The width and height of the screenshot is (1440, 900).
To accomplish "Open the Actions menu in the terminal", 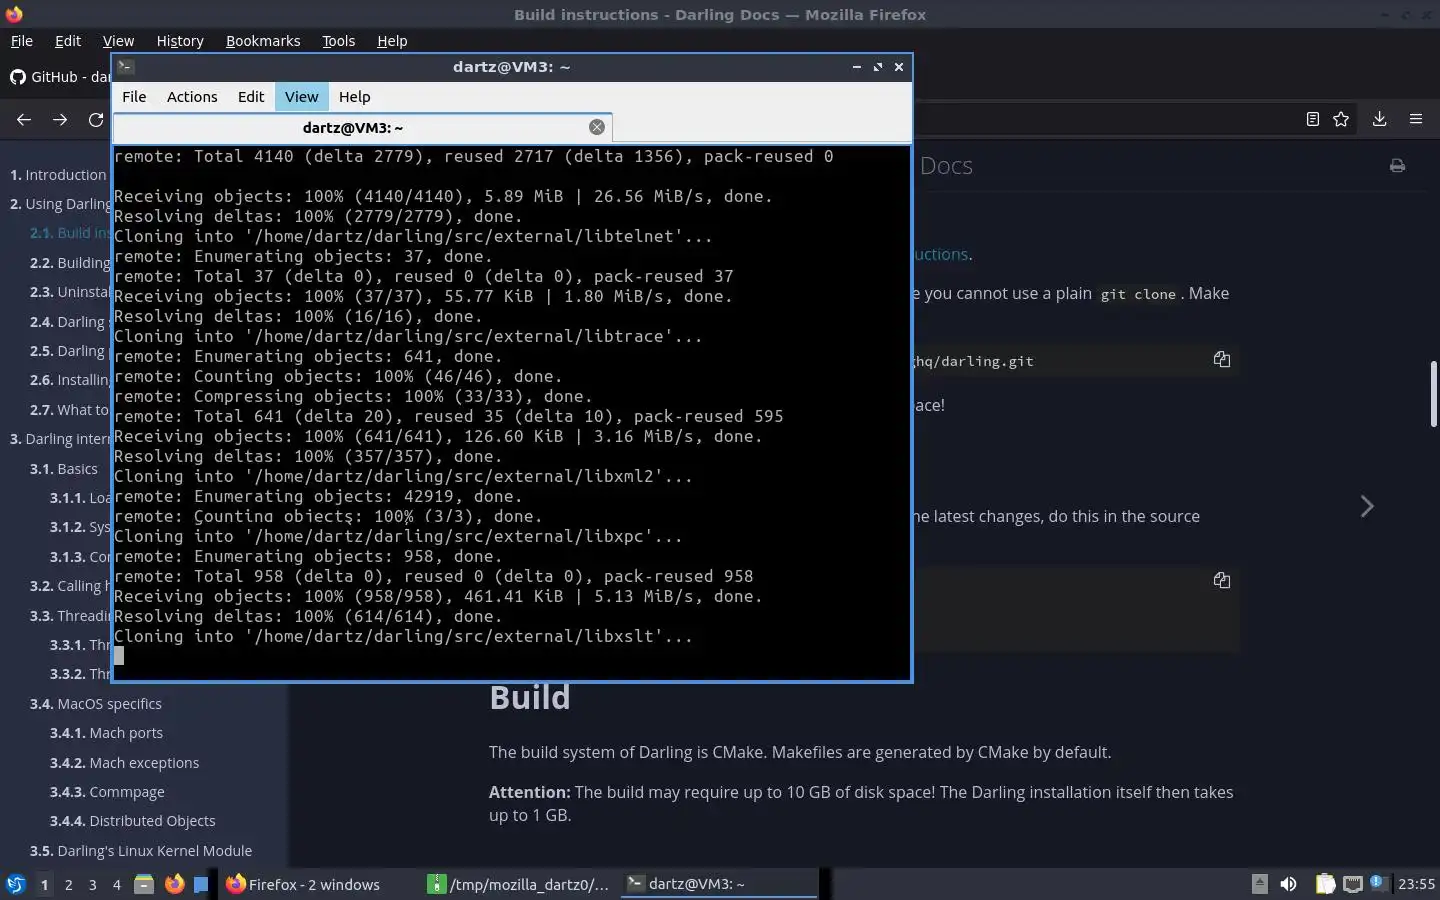I will coord(192,97).
